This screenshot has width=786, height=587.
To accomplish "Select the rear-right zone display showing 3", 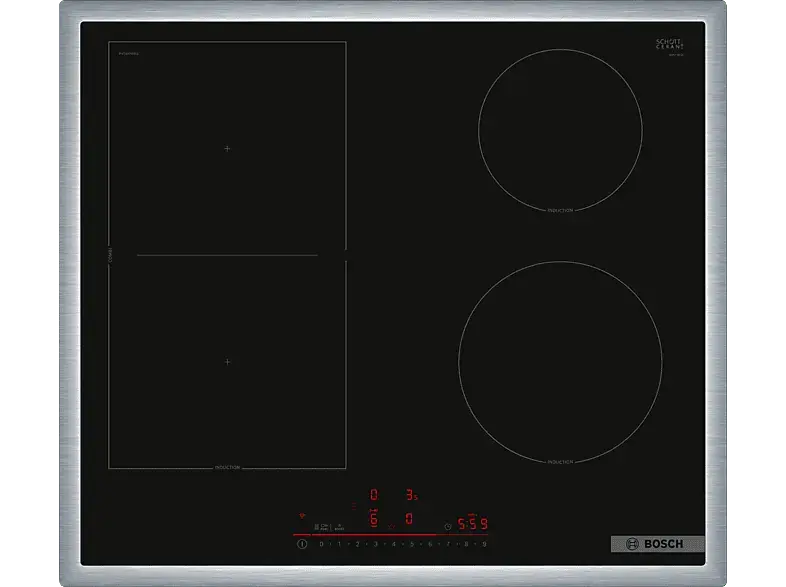I will [409, 494].
